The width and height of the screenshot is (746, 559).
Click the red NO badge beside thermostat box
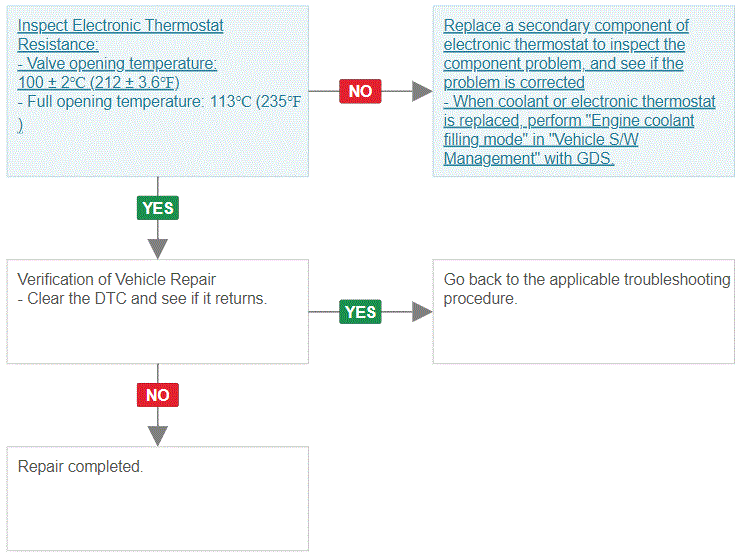coord(360,91)
